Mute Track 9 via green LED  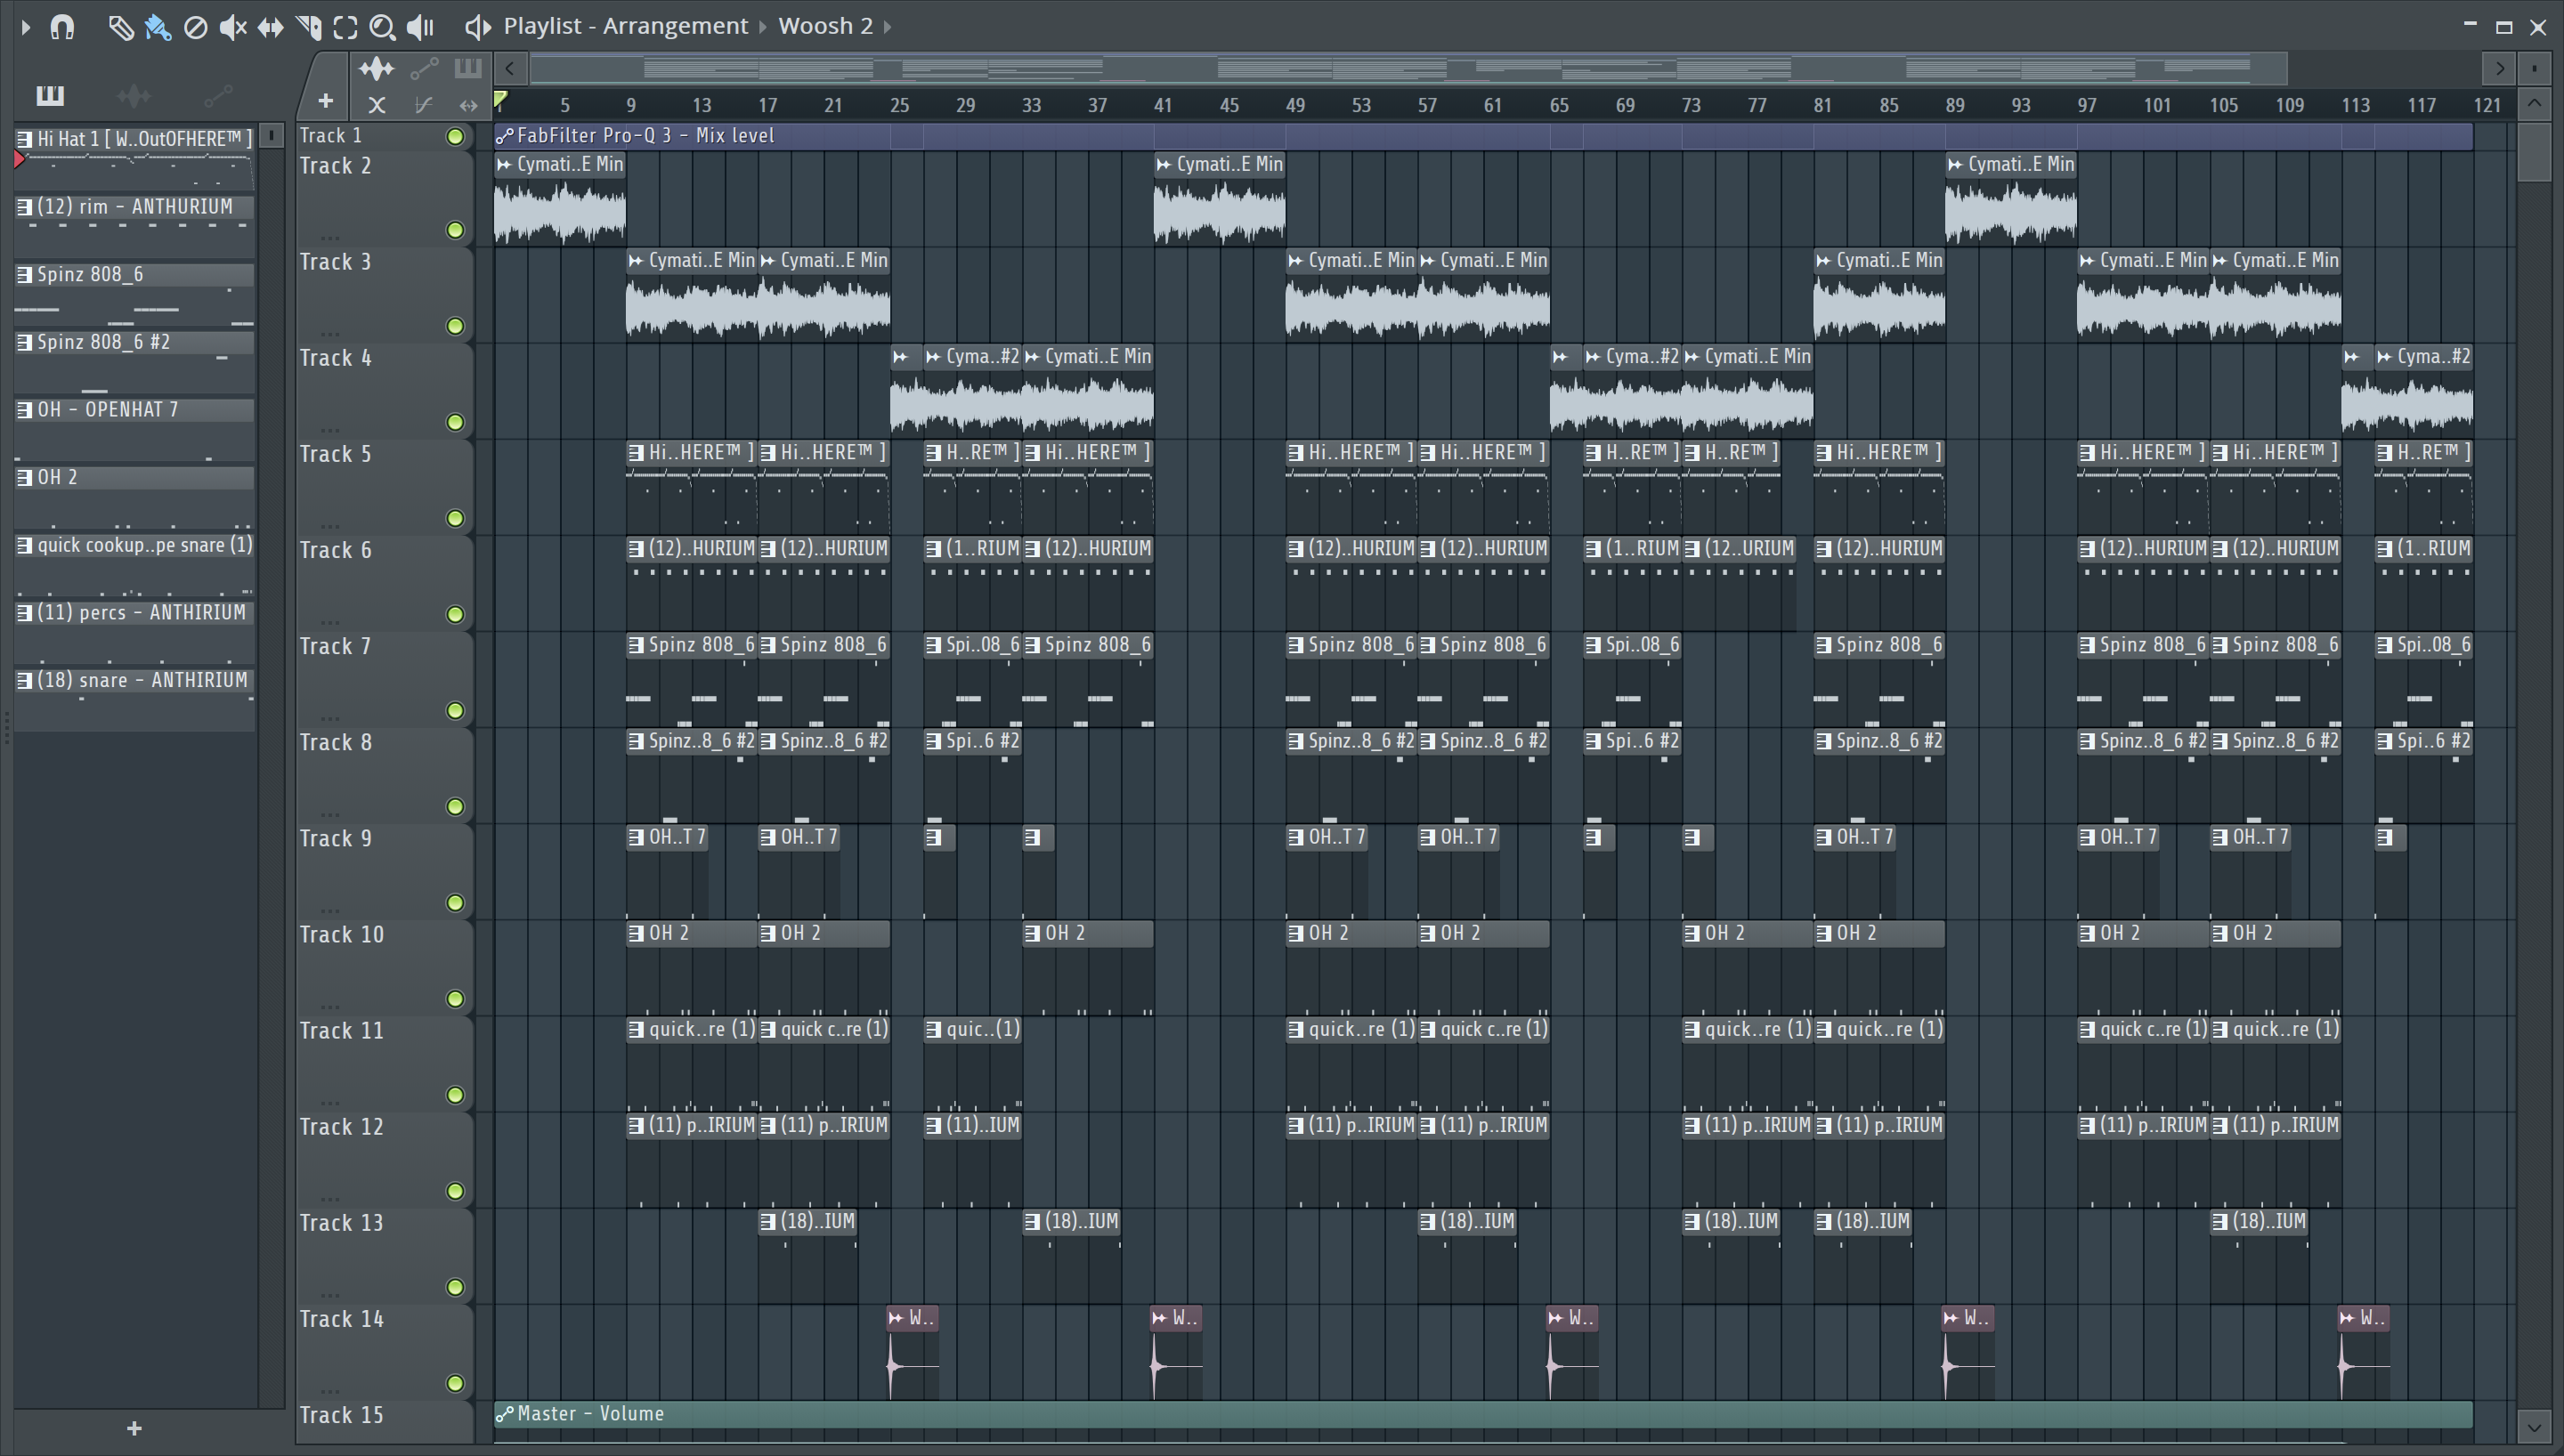[x=455, y=903]
